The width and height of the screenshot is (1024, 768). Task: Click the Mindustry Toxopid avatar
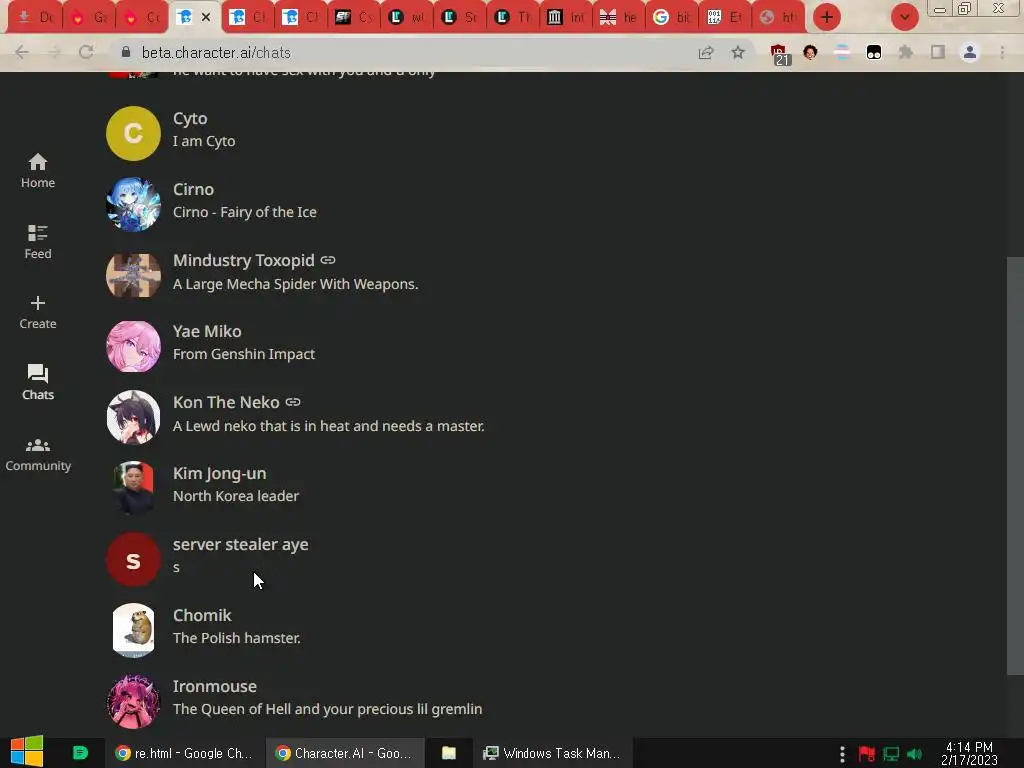(x=133, y=275)
